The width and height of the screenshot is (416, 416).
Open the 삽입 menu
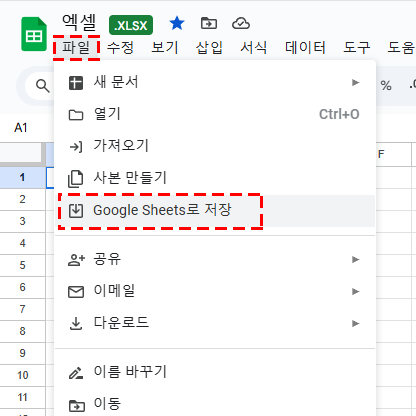click(209, 48)
